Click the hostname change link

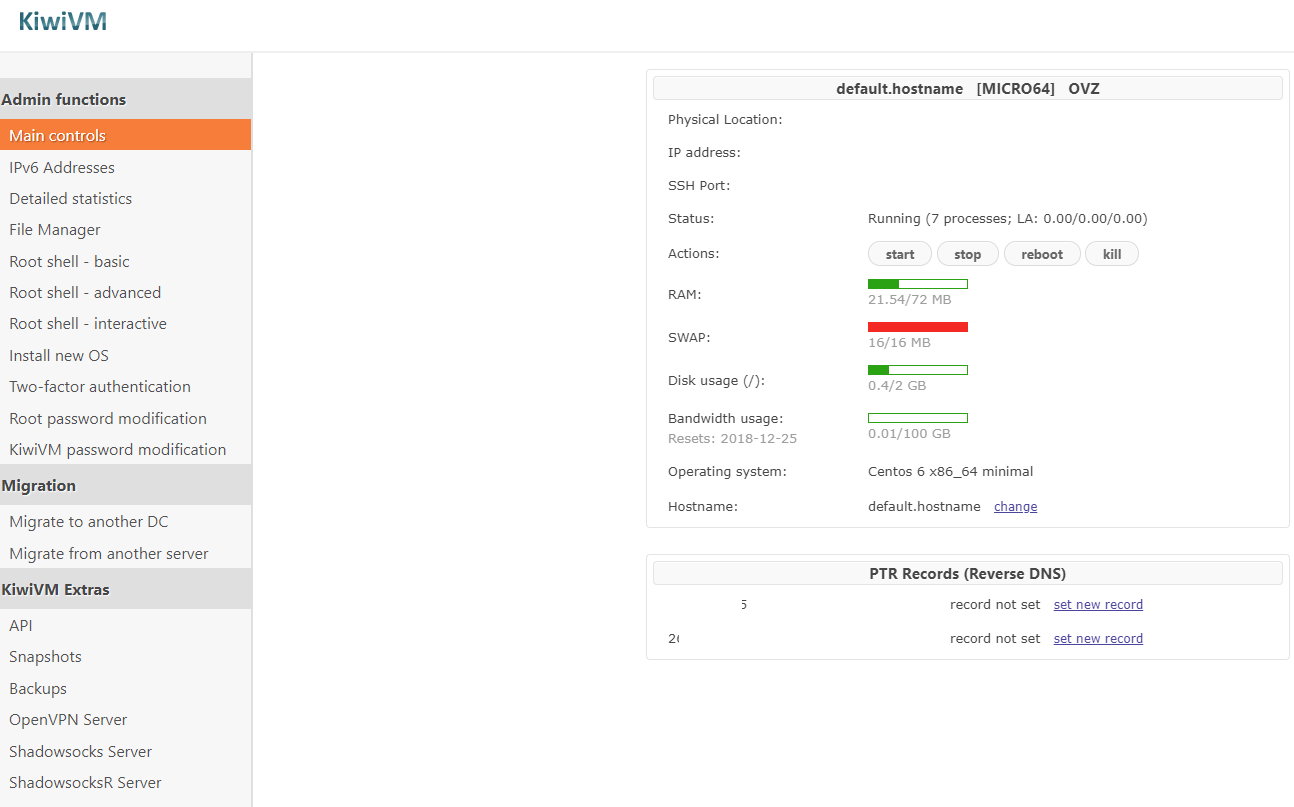tap(1015, 507)
